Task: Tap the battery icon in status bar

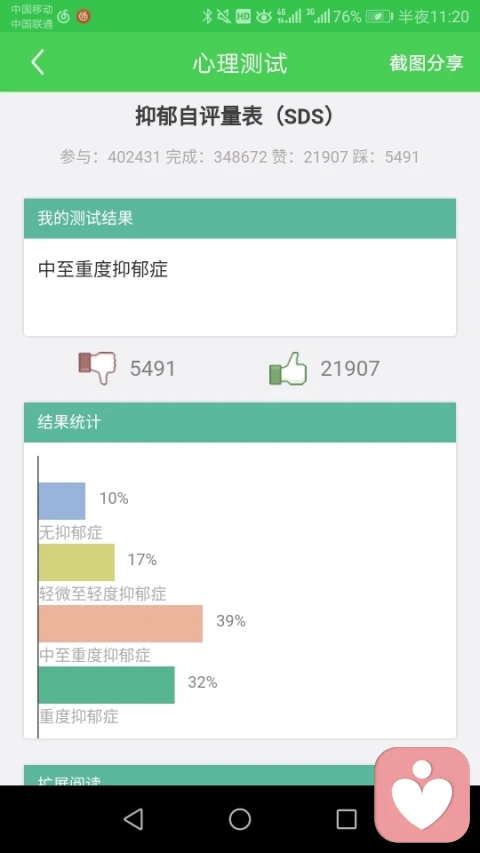Action: tap(379, 17)
